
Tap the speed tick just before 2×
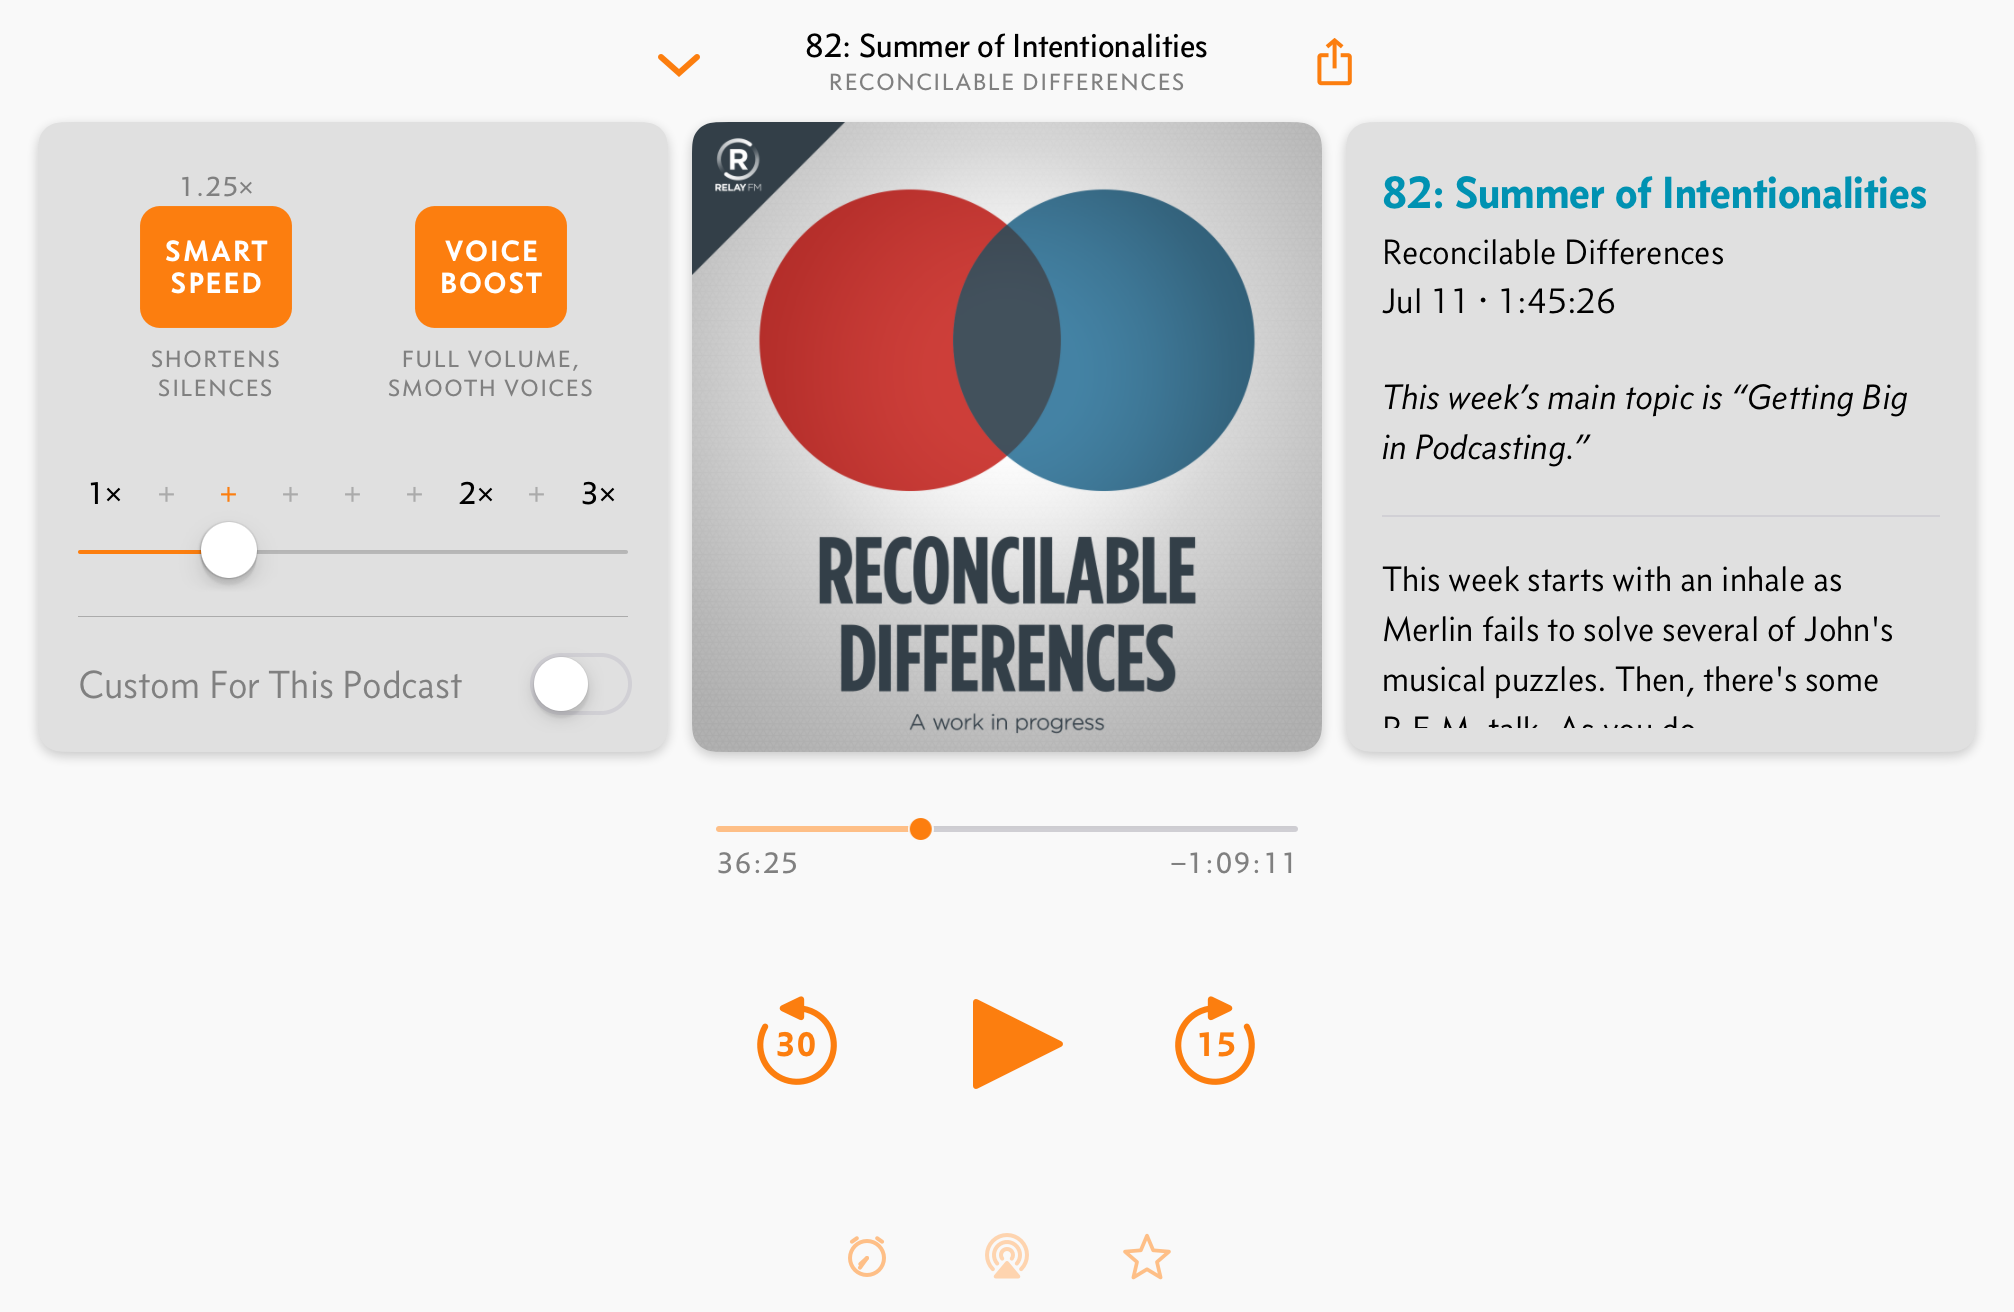[x=414, y=494]
